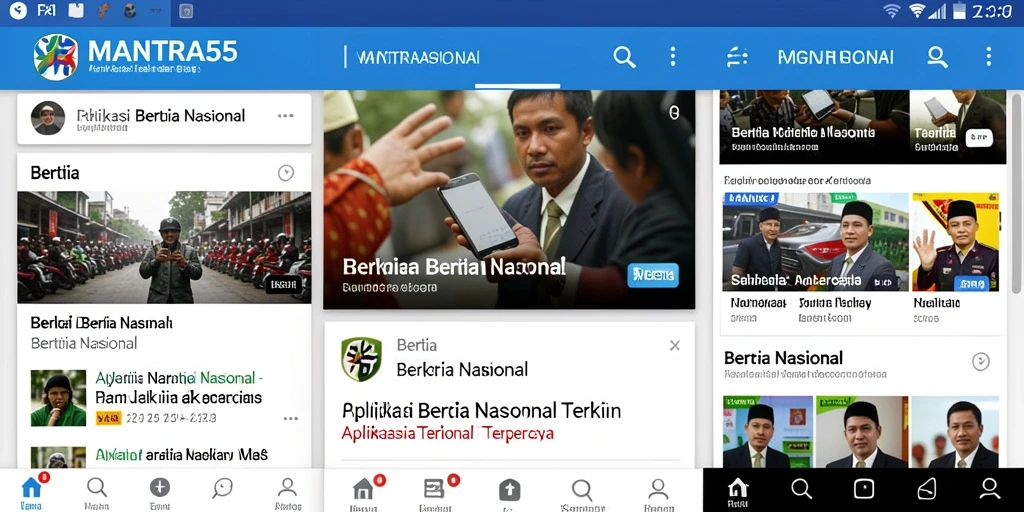1024x512 pixels.
Task: Tap clock icon beside right Bertia Nasional heading
Action: click(x=981, y=361)
